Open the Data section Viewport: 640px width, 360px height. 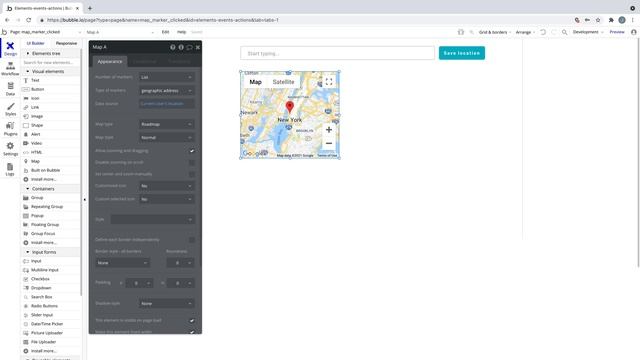click(10, 89)
